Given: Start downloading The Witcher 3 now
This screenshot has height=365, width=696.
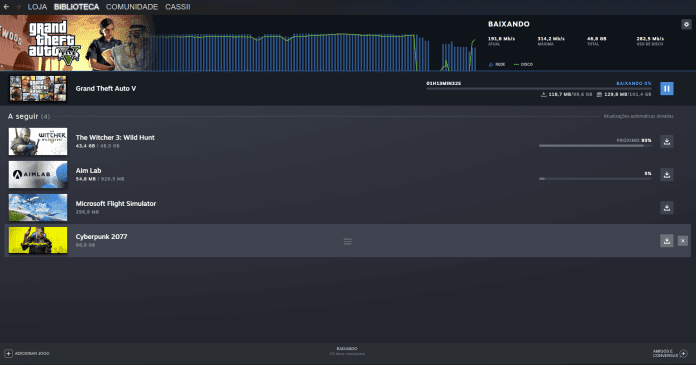Looking at the screenshot, I should pos(666,142).
